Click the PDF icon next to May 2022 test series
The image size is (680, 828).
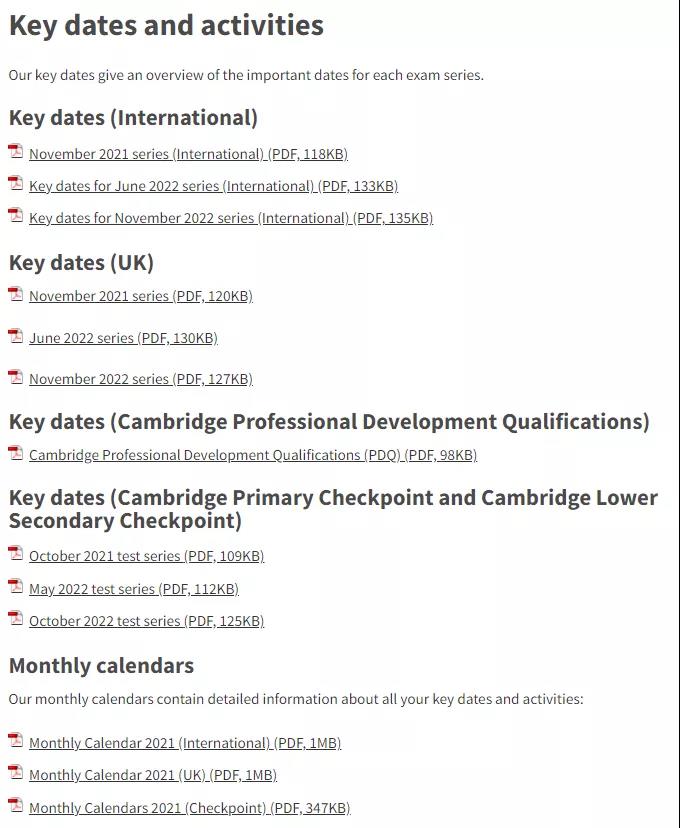[x=15, y=587]
